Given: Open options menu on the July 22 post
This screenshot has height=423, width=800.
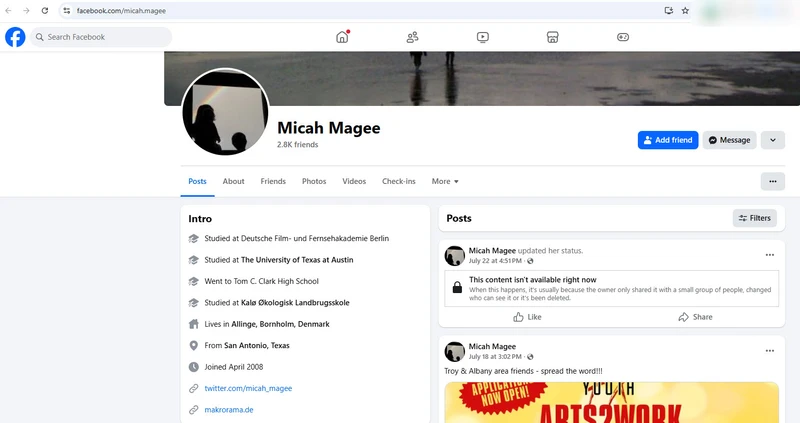Looking at the screenshot, I should pyautogui.click(x=770, y=255).
